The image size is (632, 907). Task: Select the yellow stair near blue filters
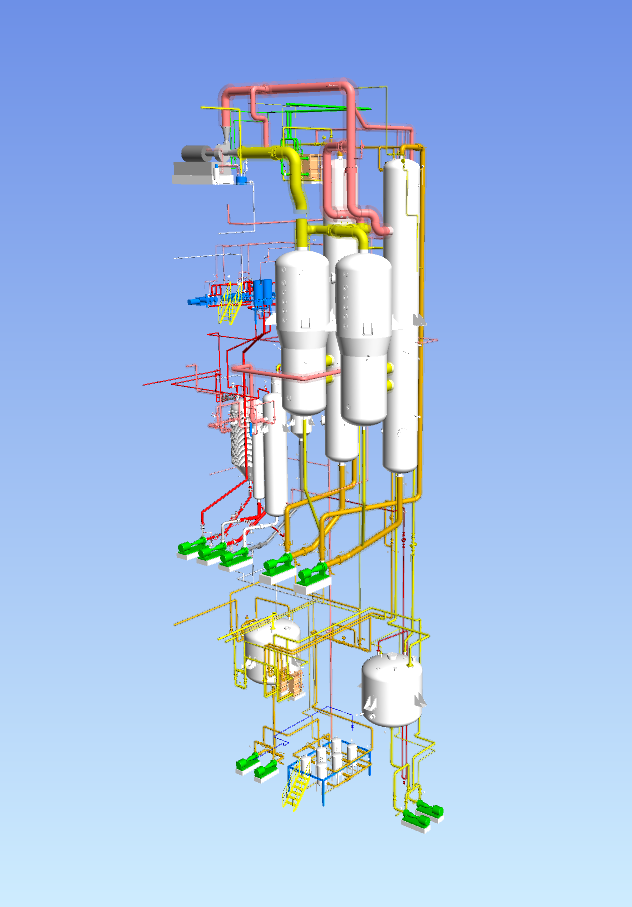coord(229,304)
